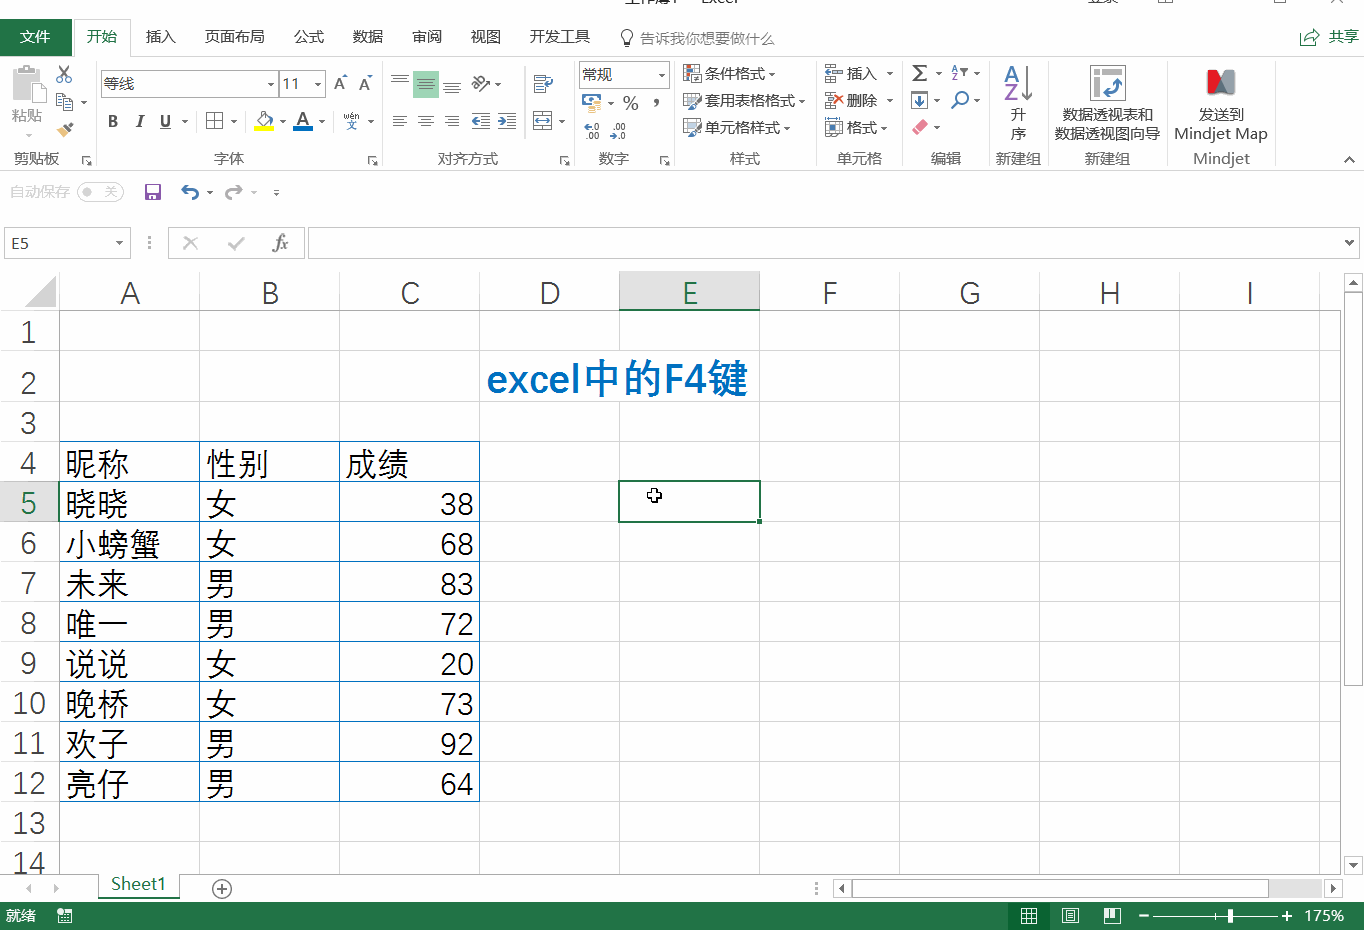Screen dimensions: 1364x930
Task: Collapse the ribbon with the up chevron
Action: click(x=1349, y=159)
